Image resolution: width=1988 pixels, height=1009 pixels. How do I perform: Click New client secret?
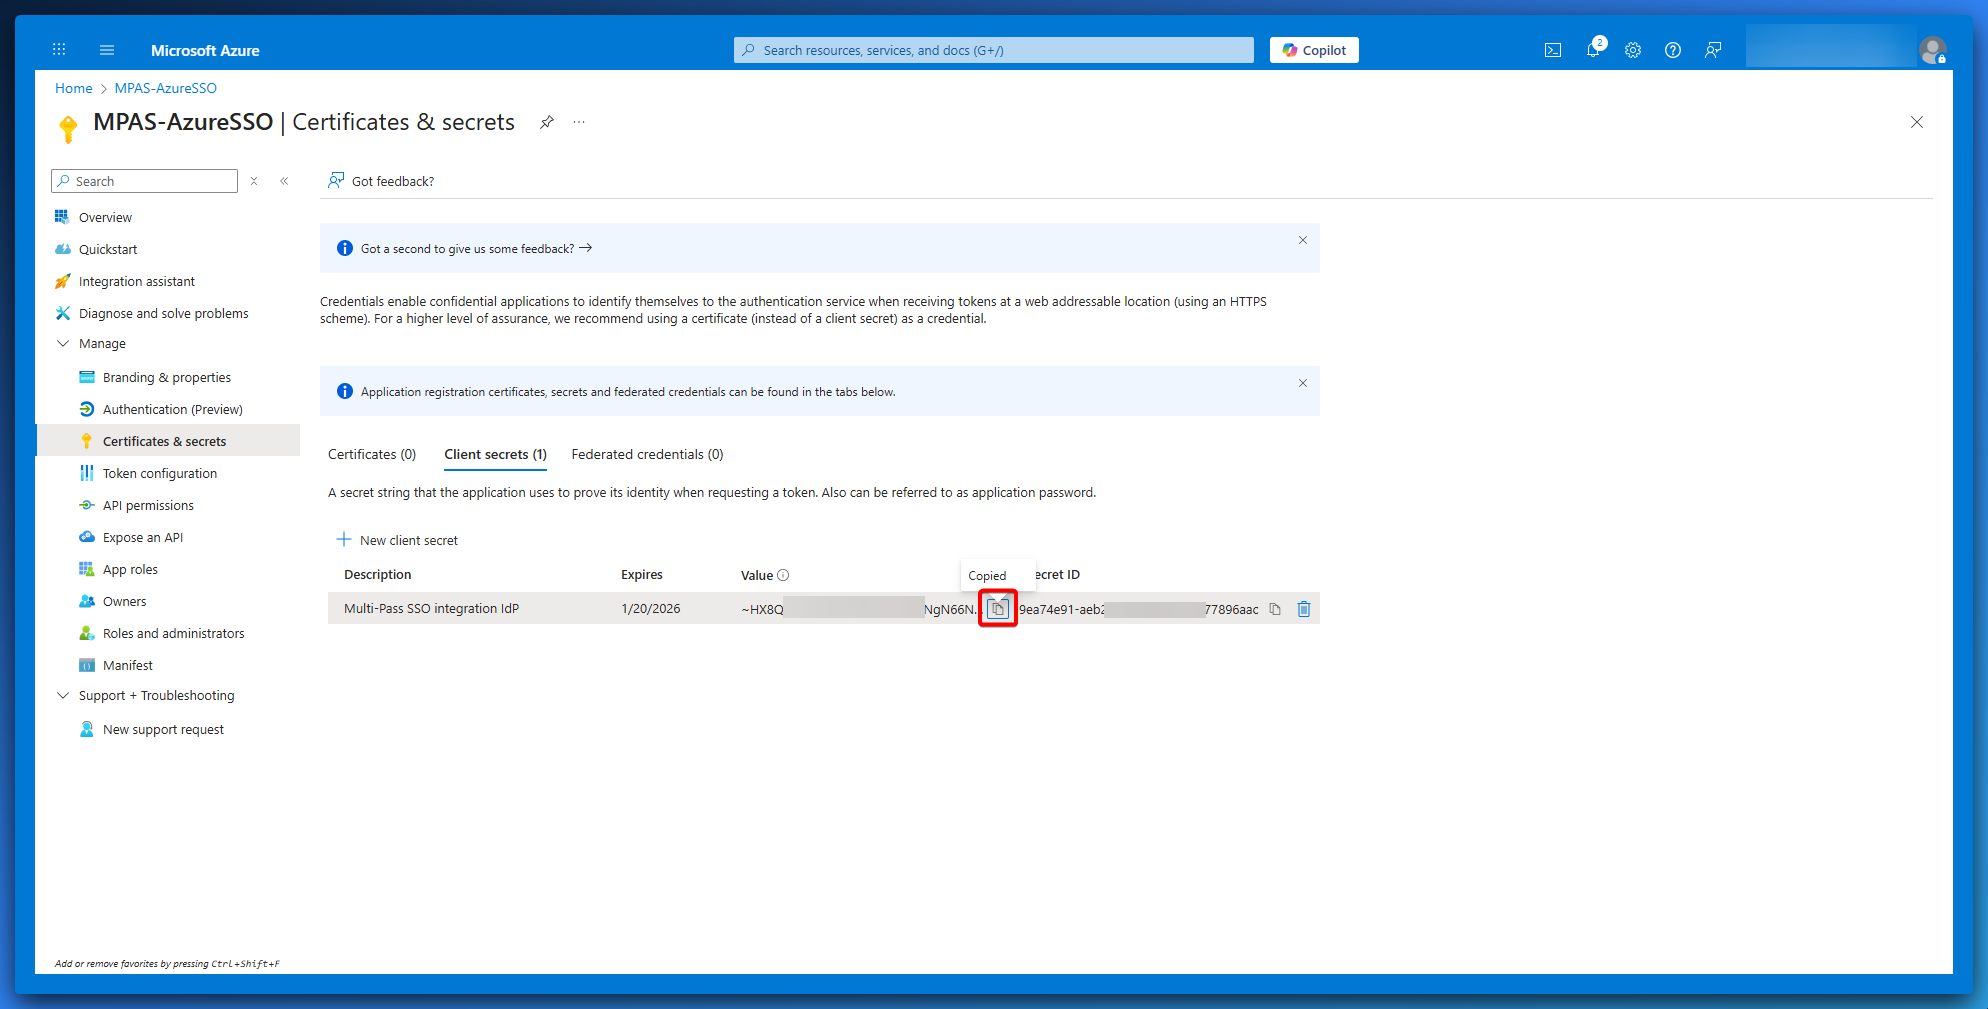pos(397,540)
